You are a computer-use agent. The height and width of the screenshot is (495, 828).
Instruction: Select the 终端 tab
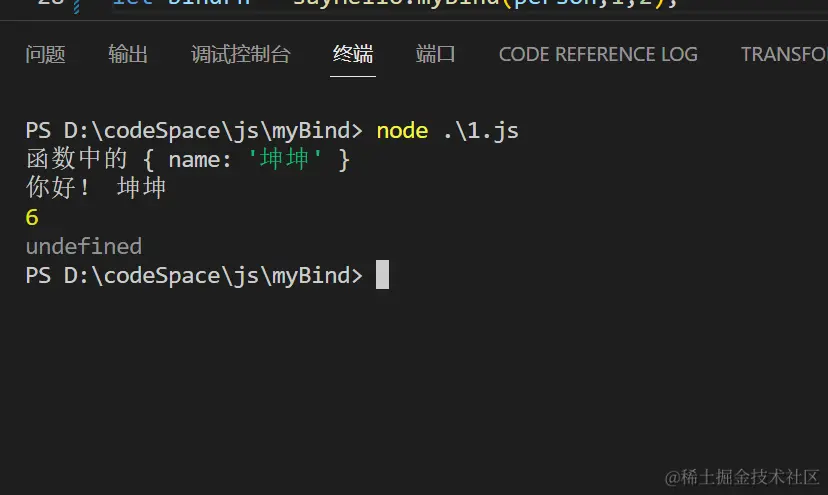(x=353, y=54)
